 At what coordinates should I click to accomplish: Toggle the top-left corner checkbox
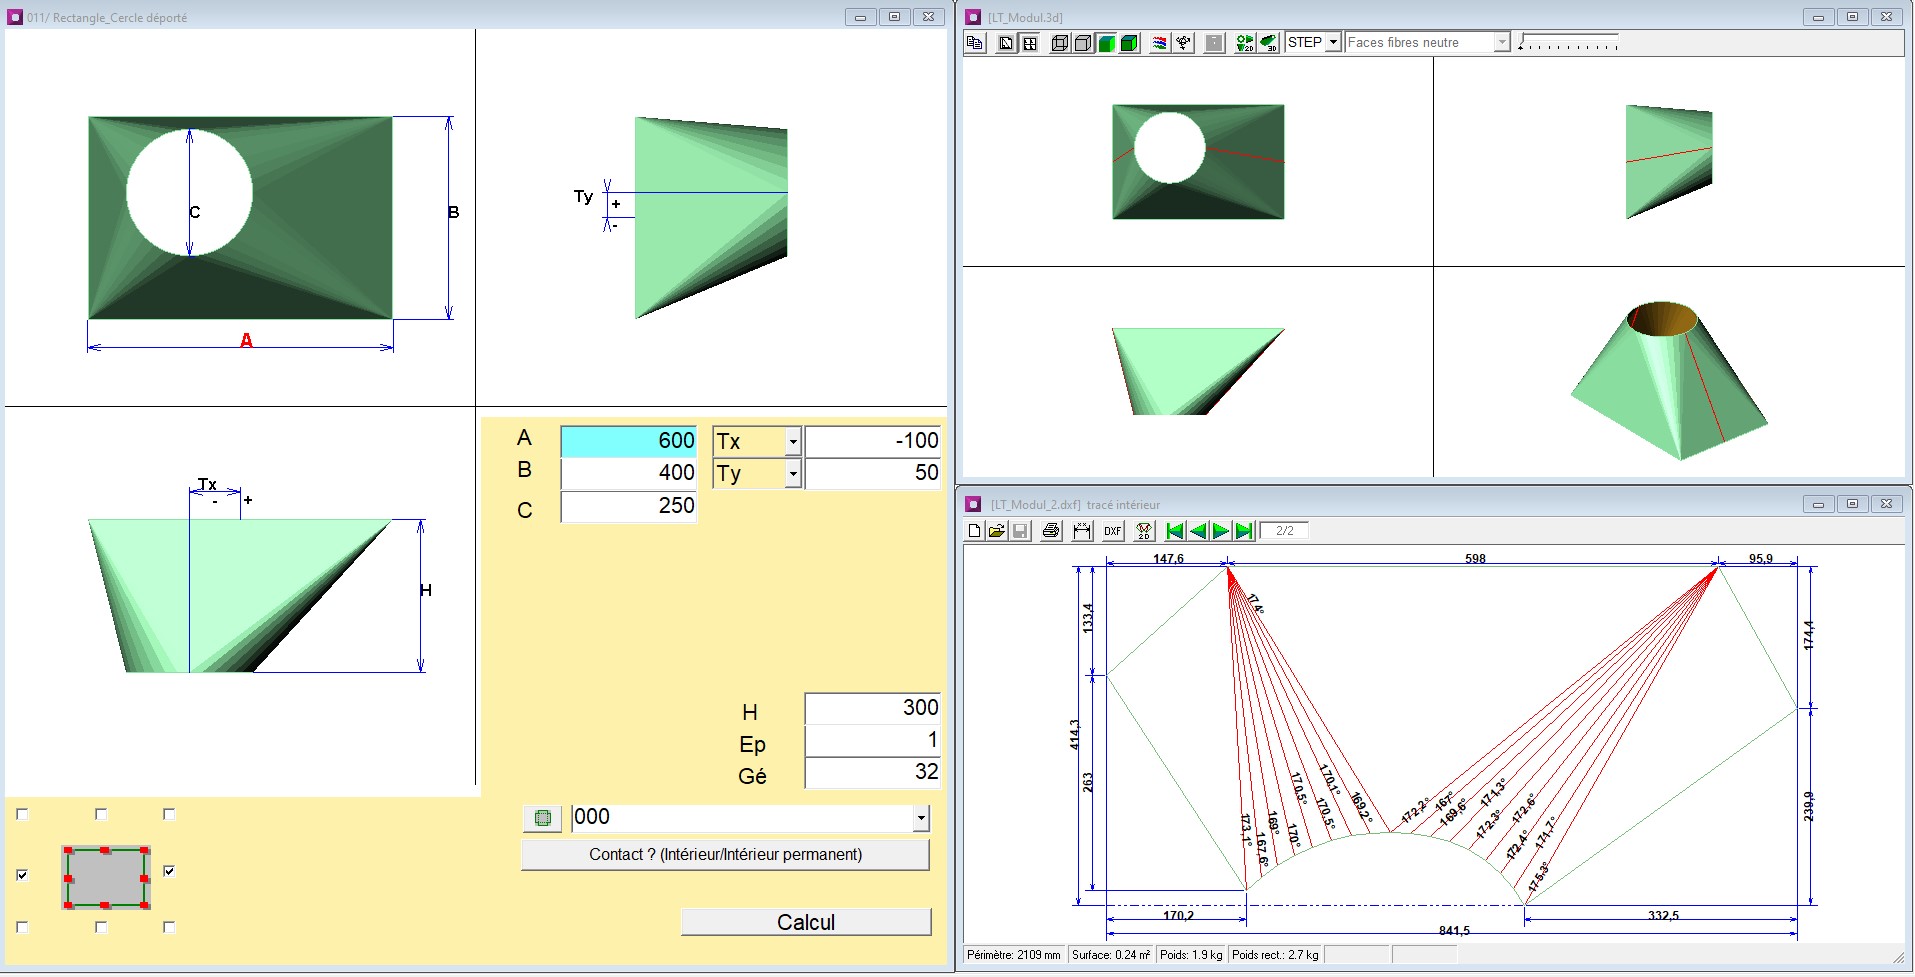(x=23, y=815)
